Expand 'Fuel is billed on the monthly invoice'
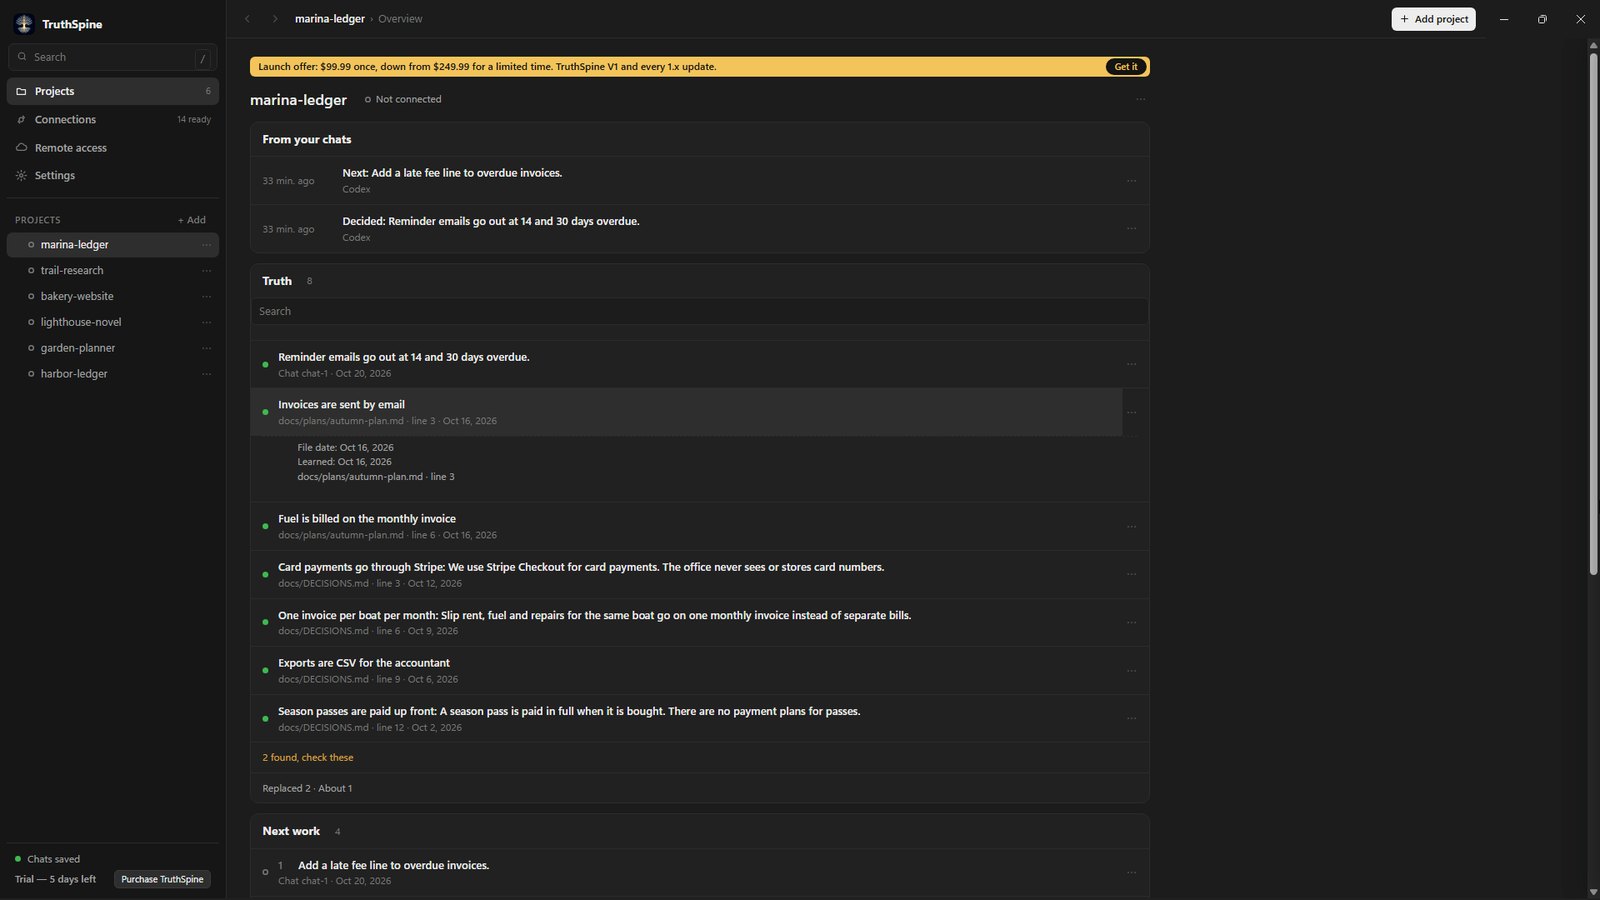Viewport: 1600px width, 900px height. click(686, 526)
